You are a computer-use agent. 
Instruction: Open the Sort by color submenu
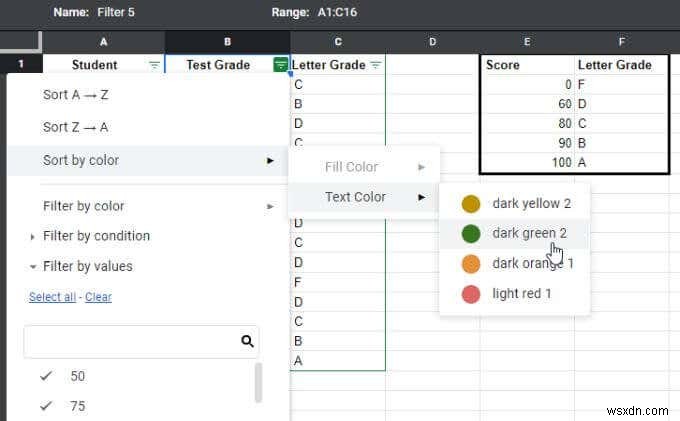tap(147, 160)
